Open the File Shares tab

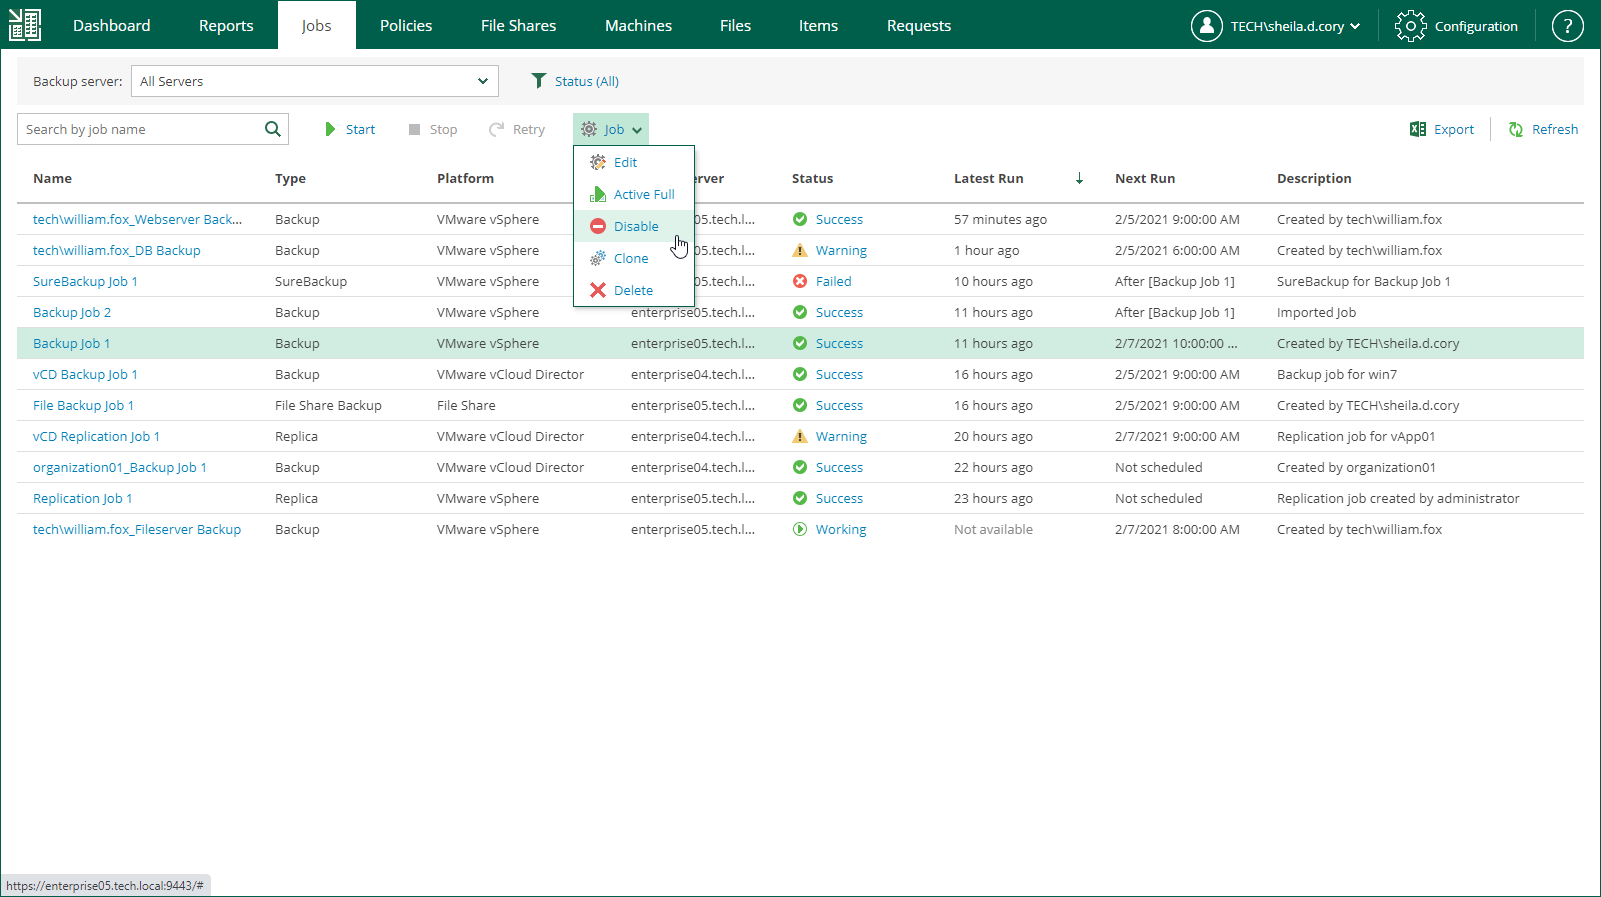click(x=518, y=26)
